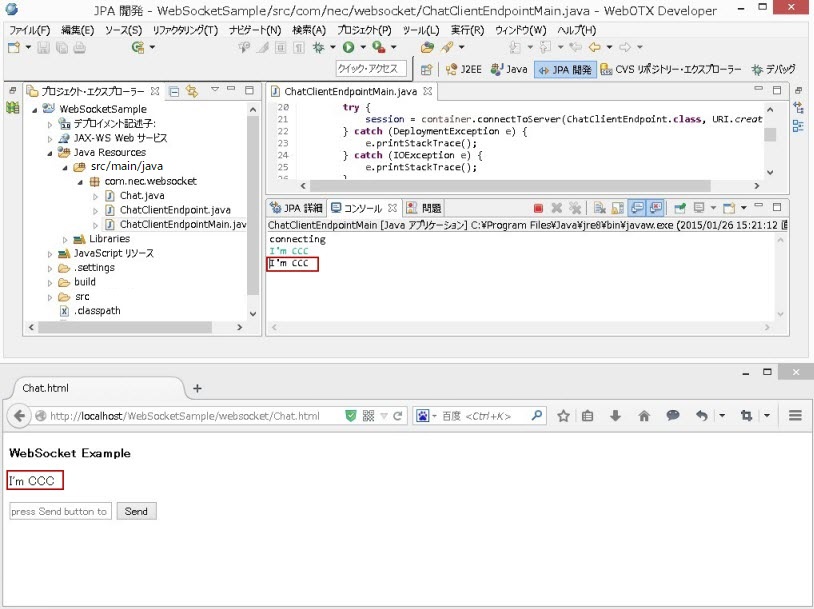Bookmark page with the star icon

click(x=563, y=416)
